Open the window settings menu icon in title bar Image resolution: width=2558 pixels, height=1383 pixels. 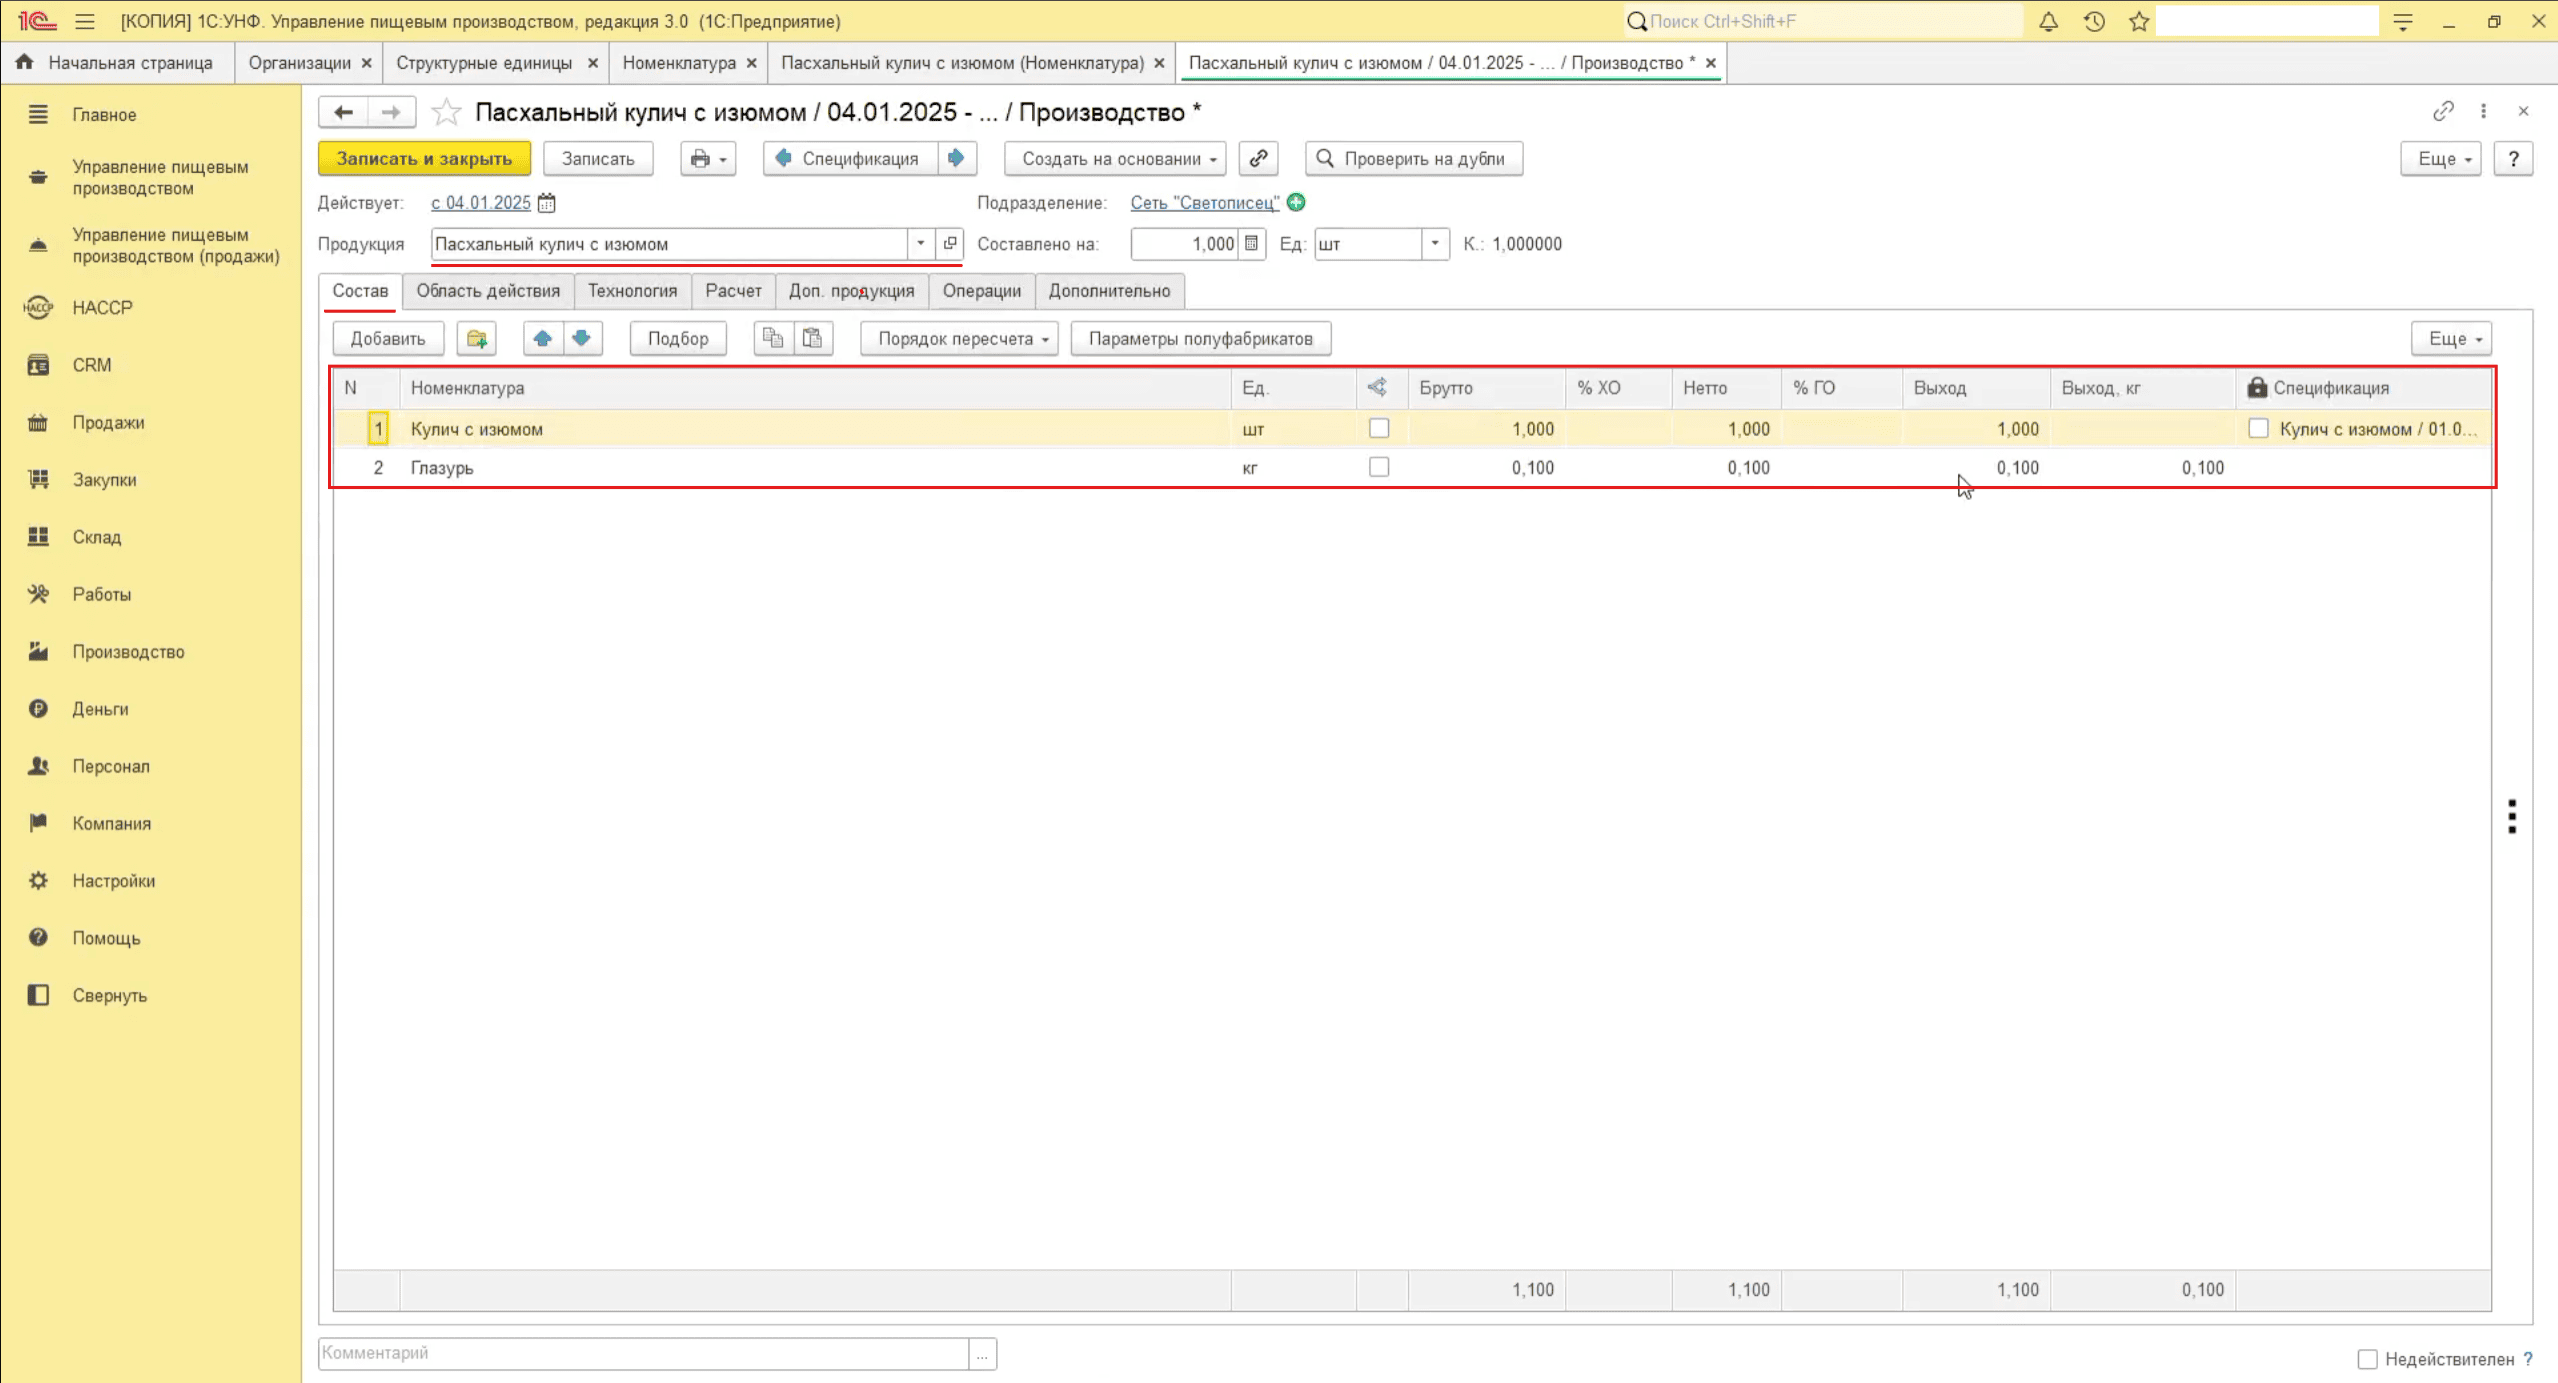coord(2403,21)
